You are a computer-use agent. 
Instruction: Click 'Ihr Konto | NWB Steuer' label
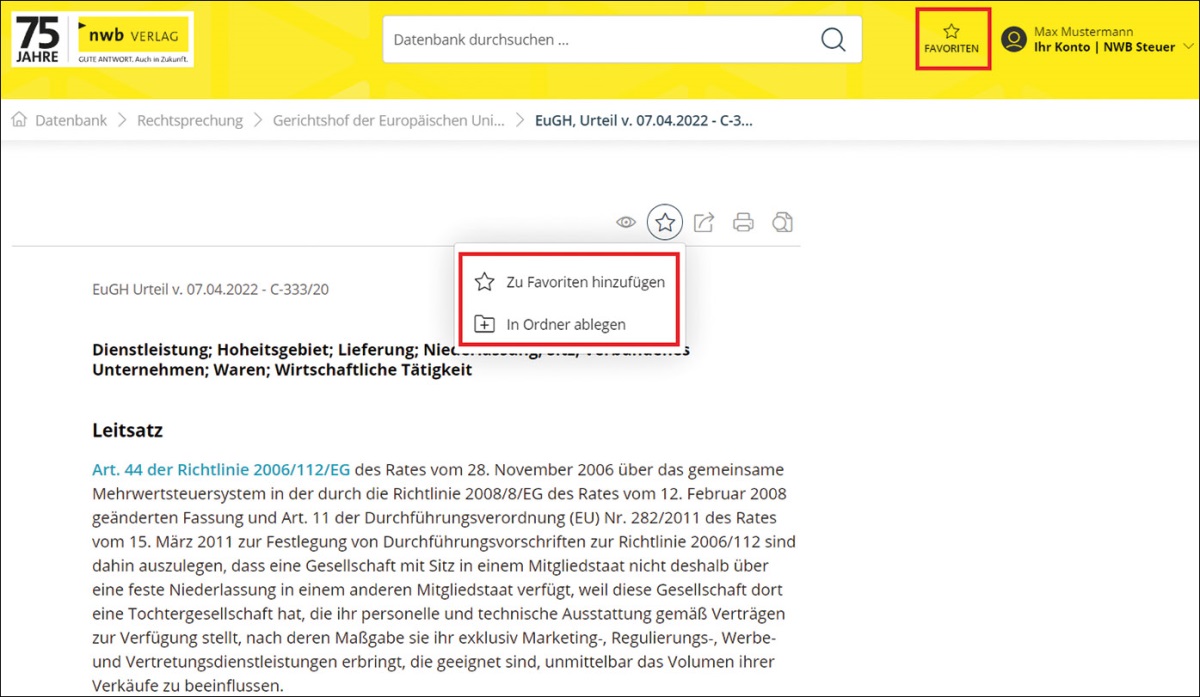[1104, 47]
